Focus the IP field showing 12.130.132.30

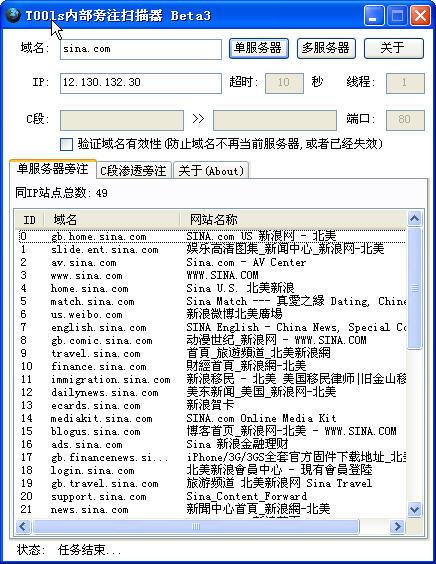pyautogui.click(x=141, y=83)
